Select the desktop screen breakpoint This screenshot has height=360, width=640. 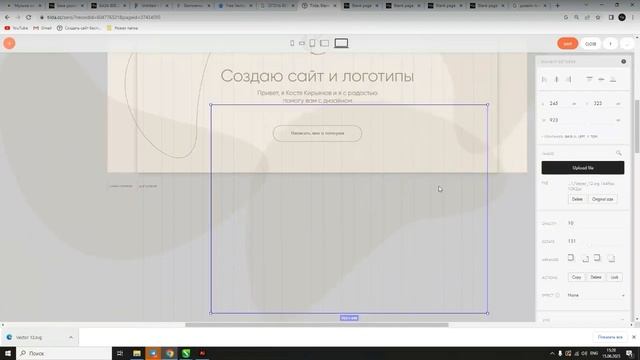[x=341, y=43]
